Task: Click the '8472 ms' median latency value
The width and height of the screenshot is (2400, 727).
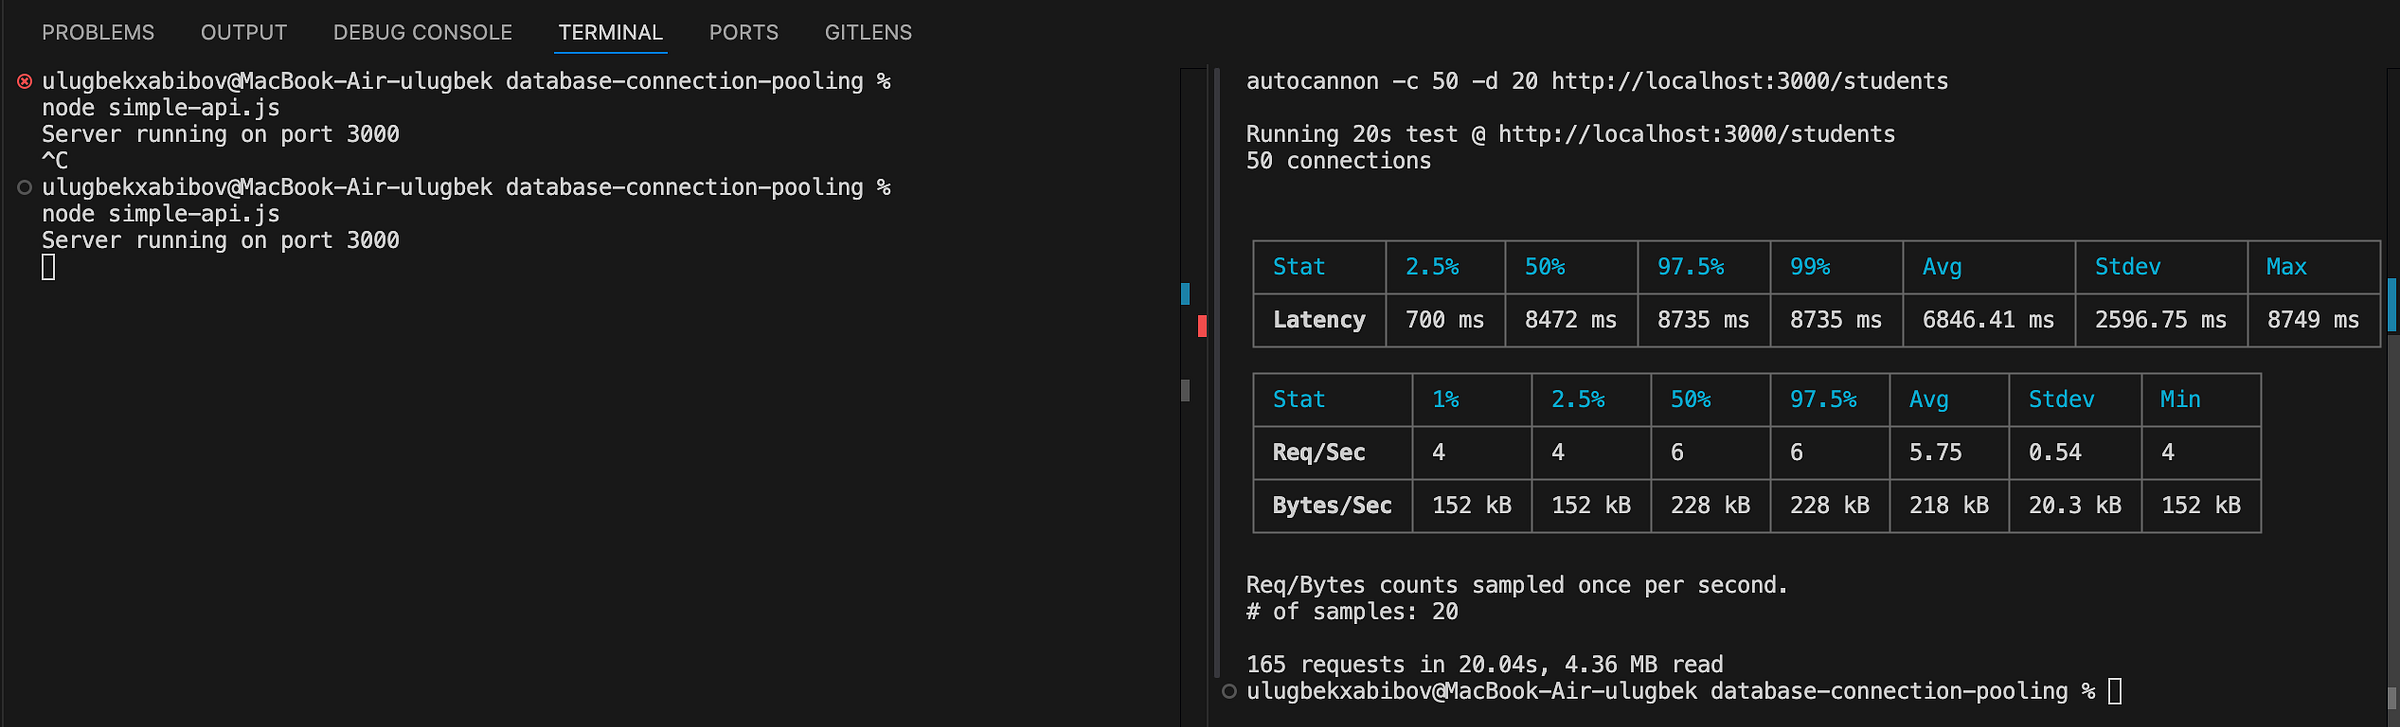Action: click(x=1571, y=320)
